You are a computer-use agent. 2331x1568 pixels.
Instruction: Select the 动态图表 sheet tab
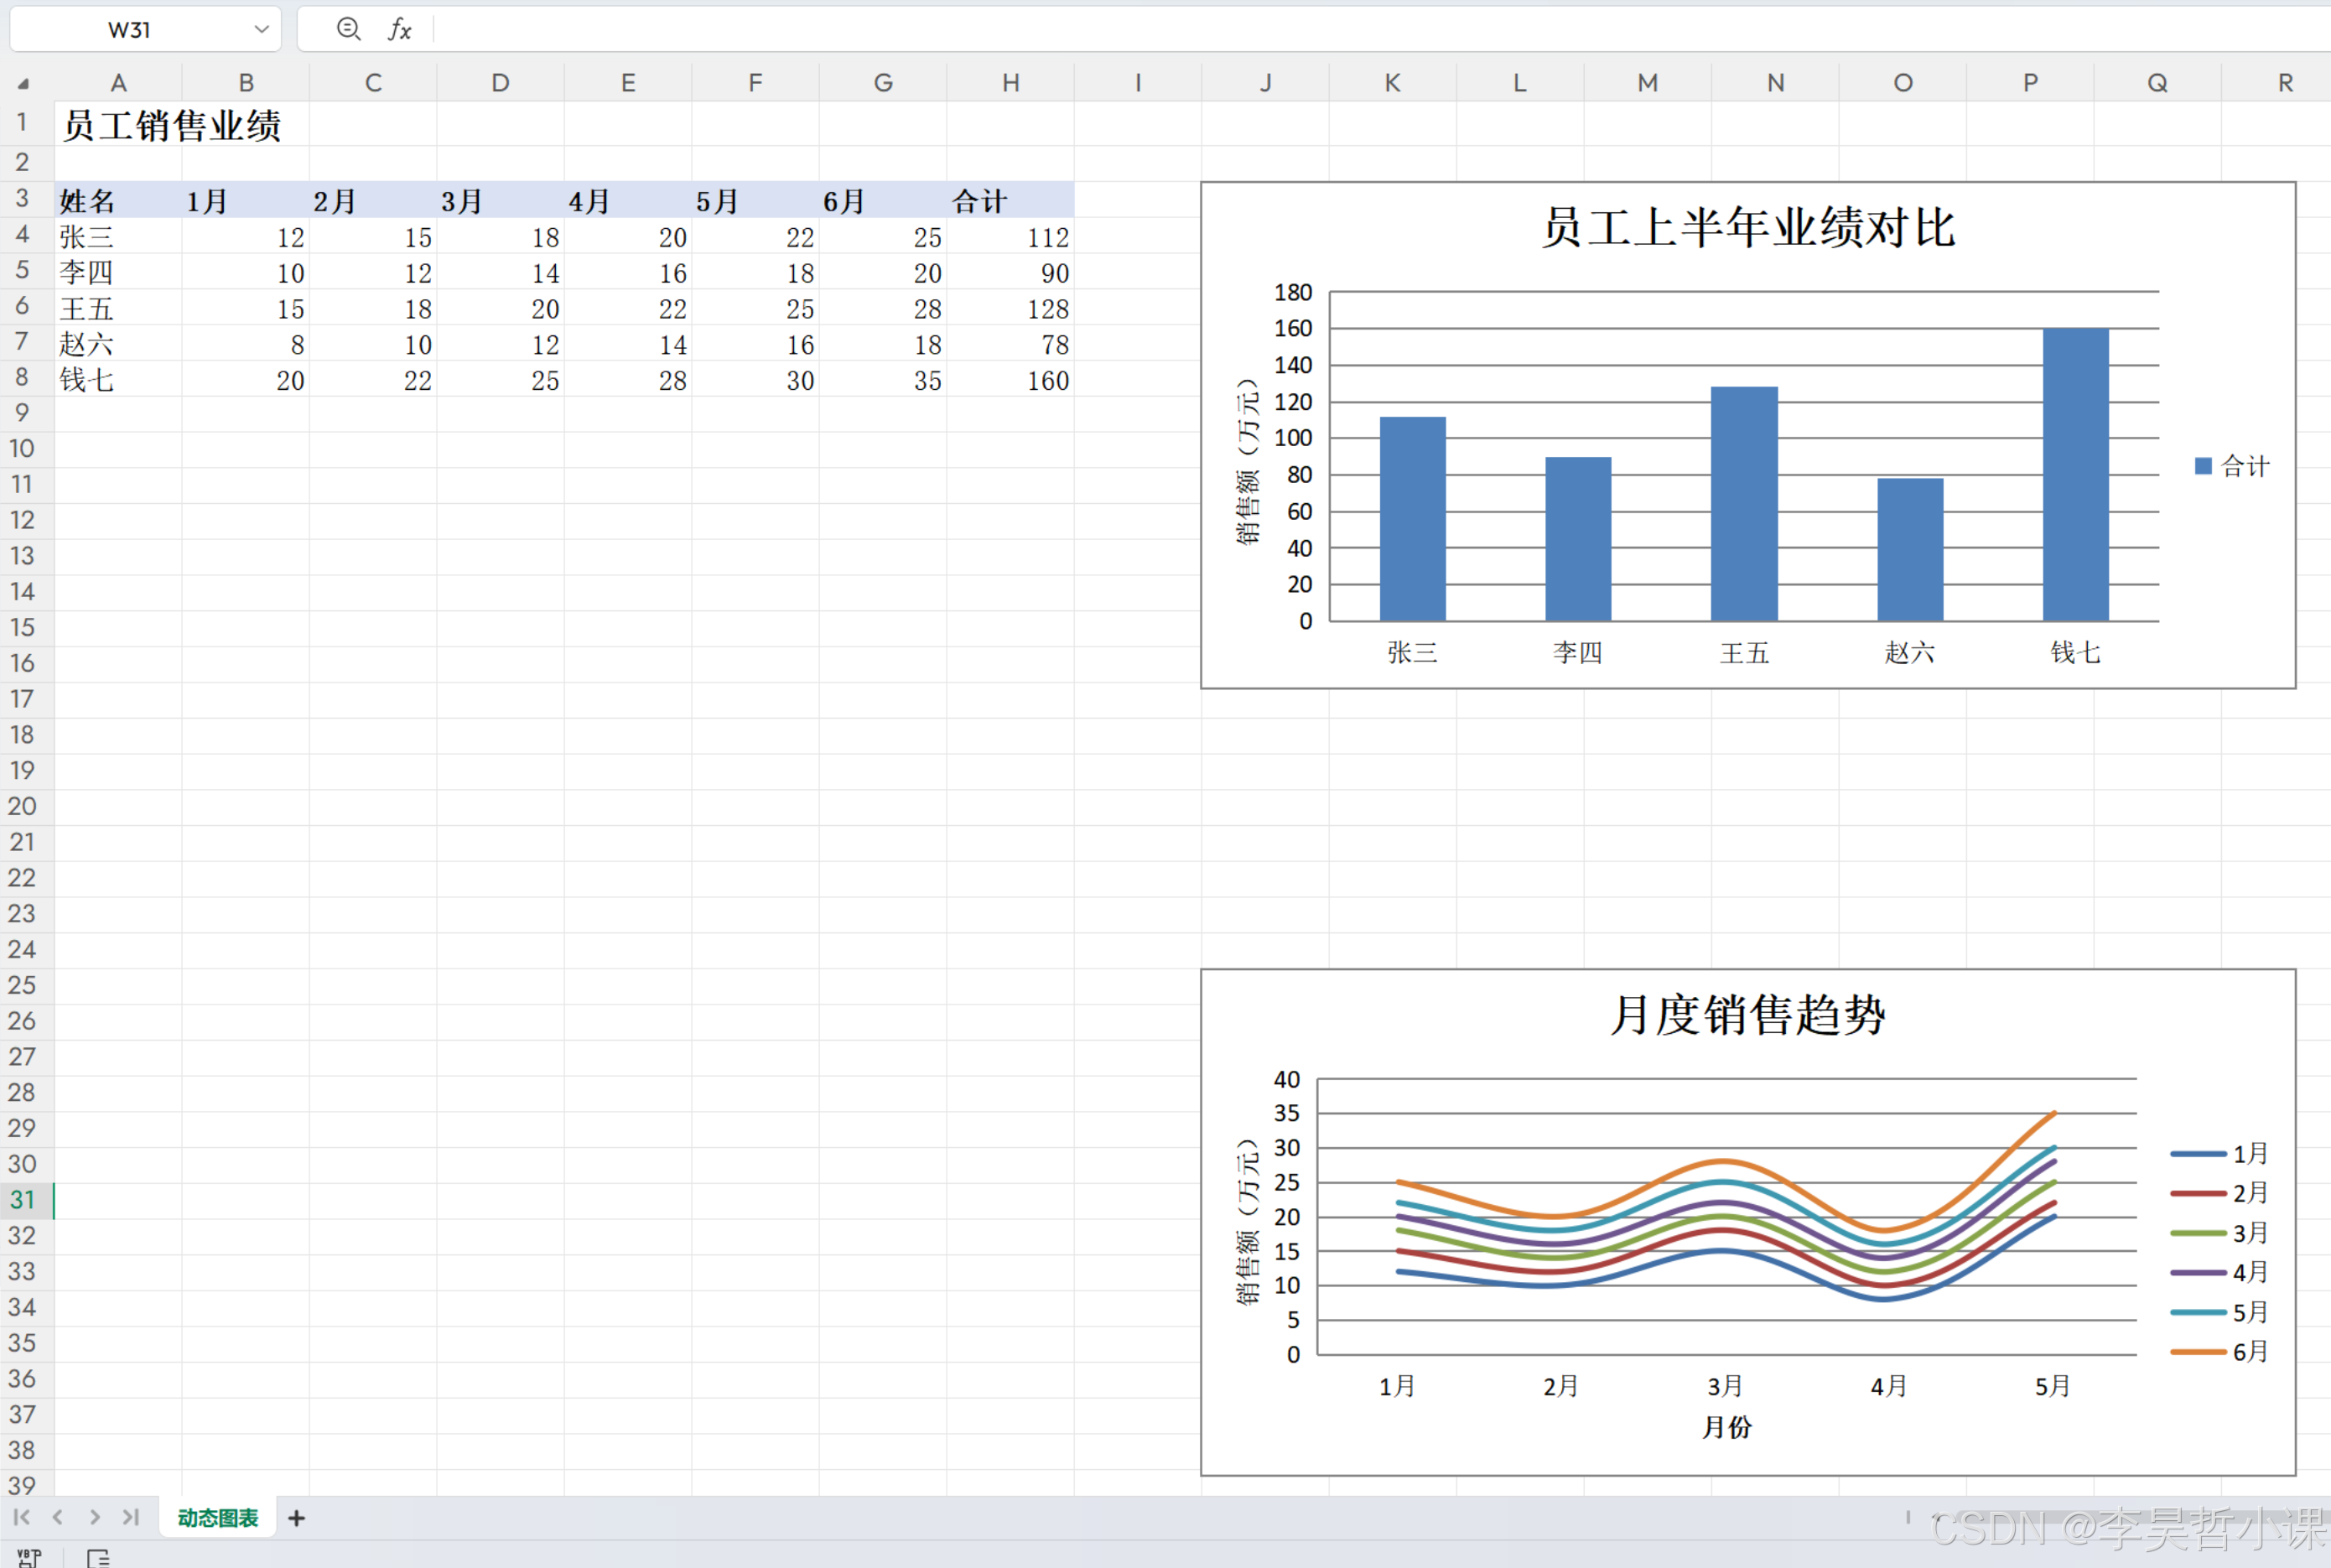click(218, 1518)
